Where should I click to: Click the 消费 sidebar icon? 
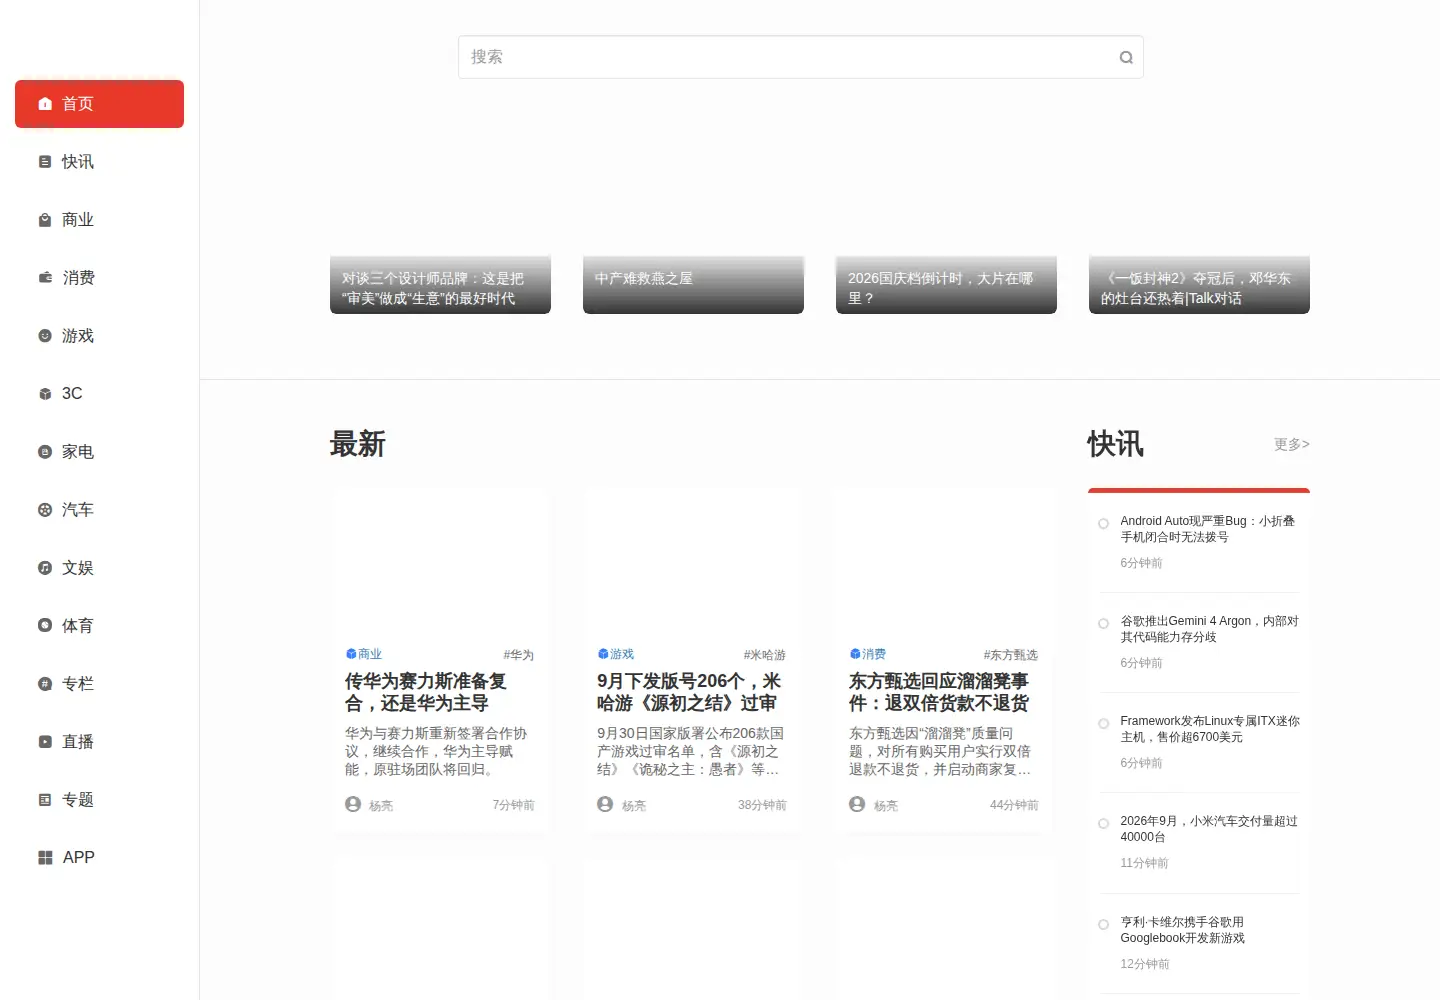coord(45,278)
